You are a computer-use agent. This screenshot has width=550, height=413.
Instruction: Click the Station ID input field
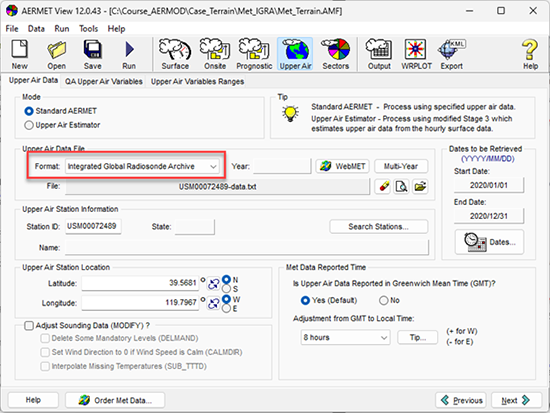click(x=93, y=226)
